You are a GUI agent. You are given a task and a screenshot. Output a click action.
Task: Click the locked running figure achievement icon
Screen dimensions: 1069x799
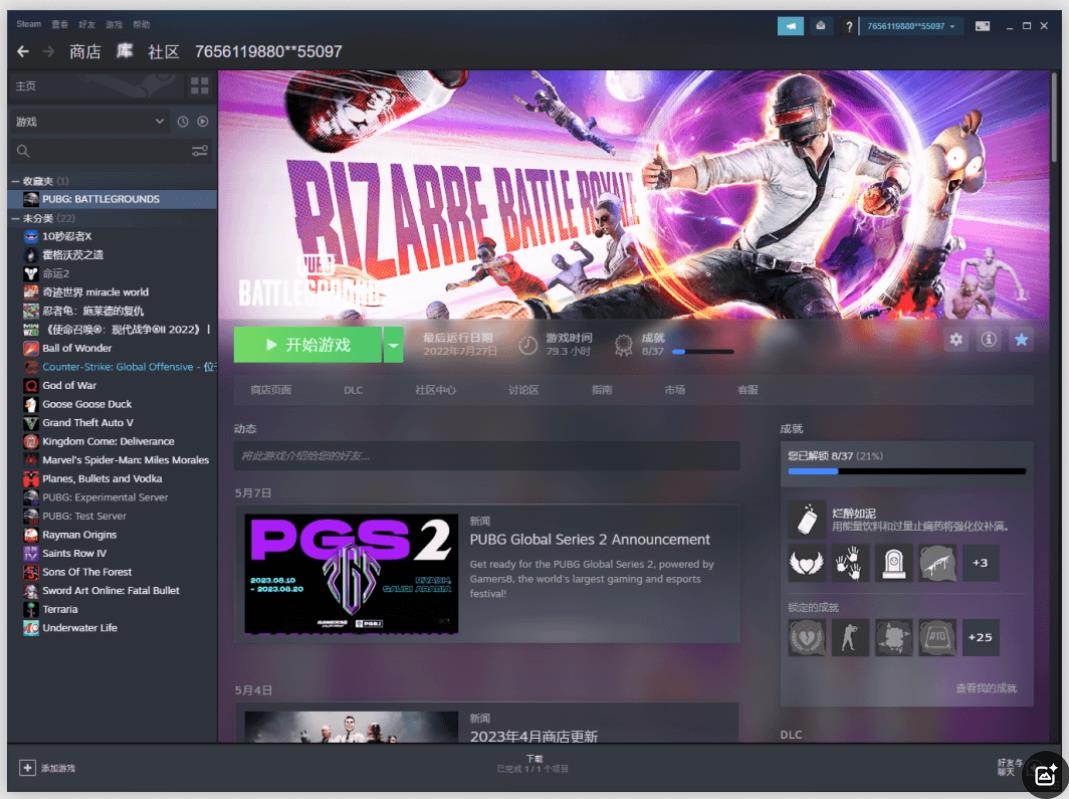(850, 637)
